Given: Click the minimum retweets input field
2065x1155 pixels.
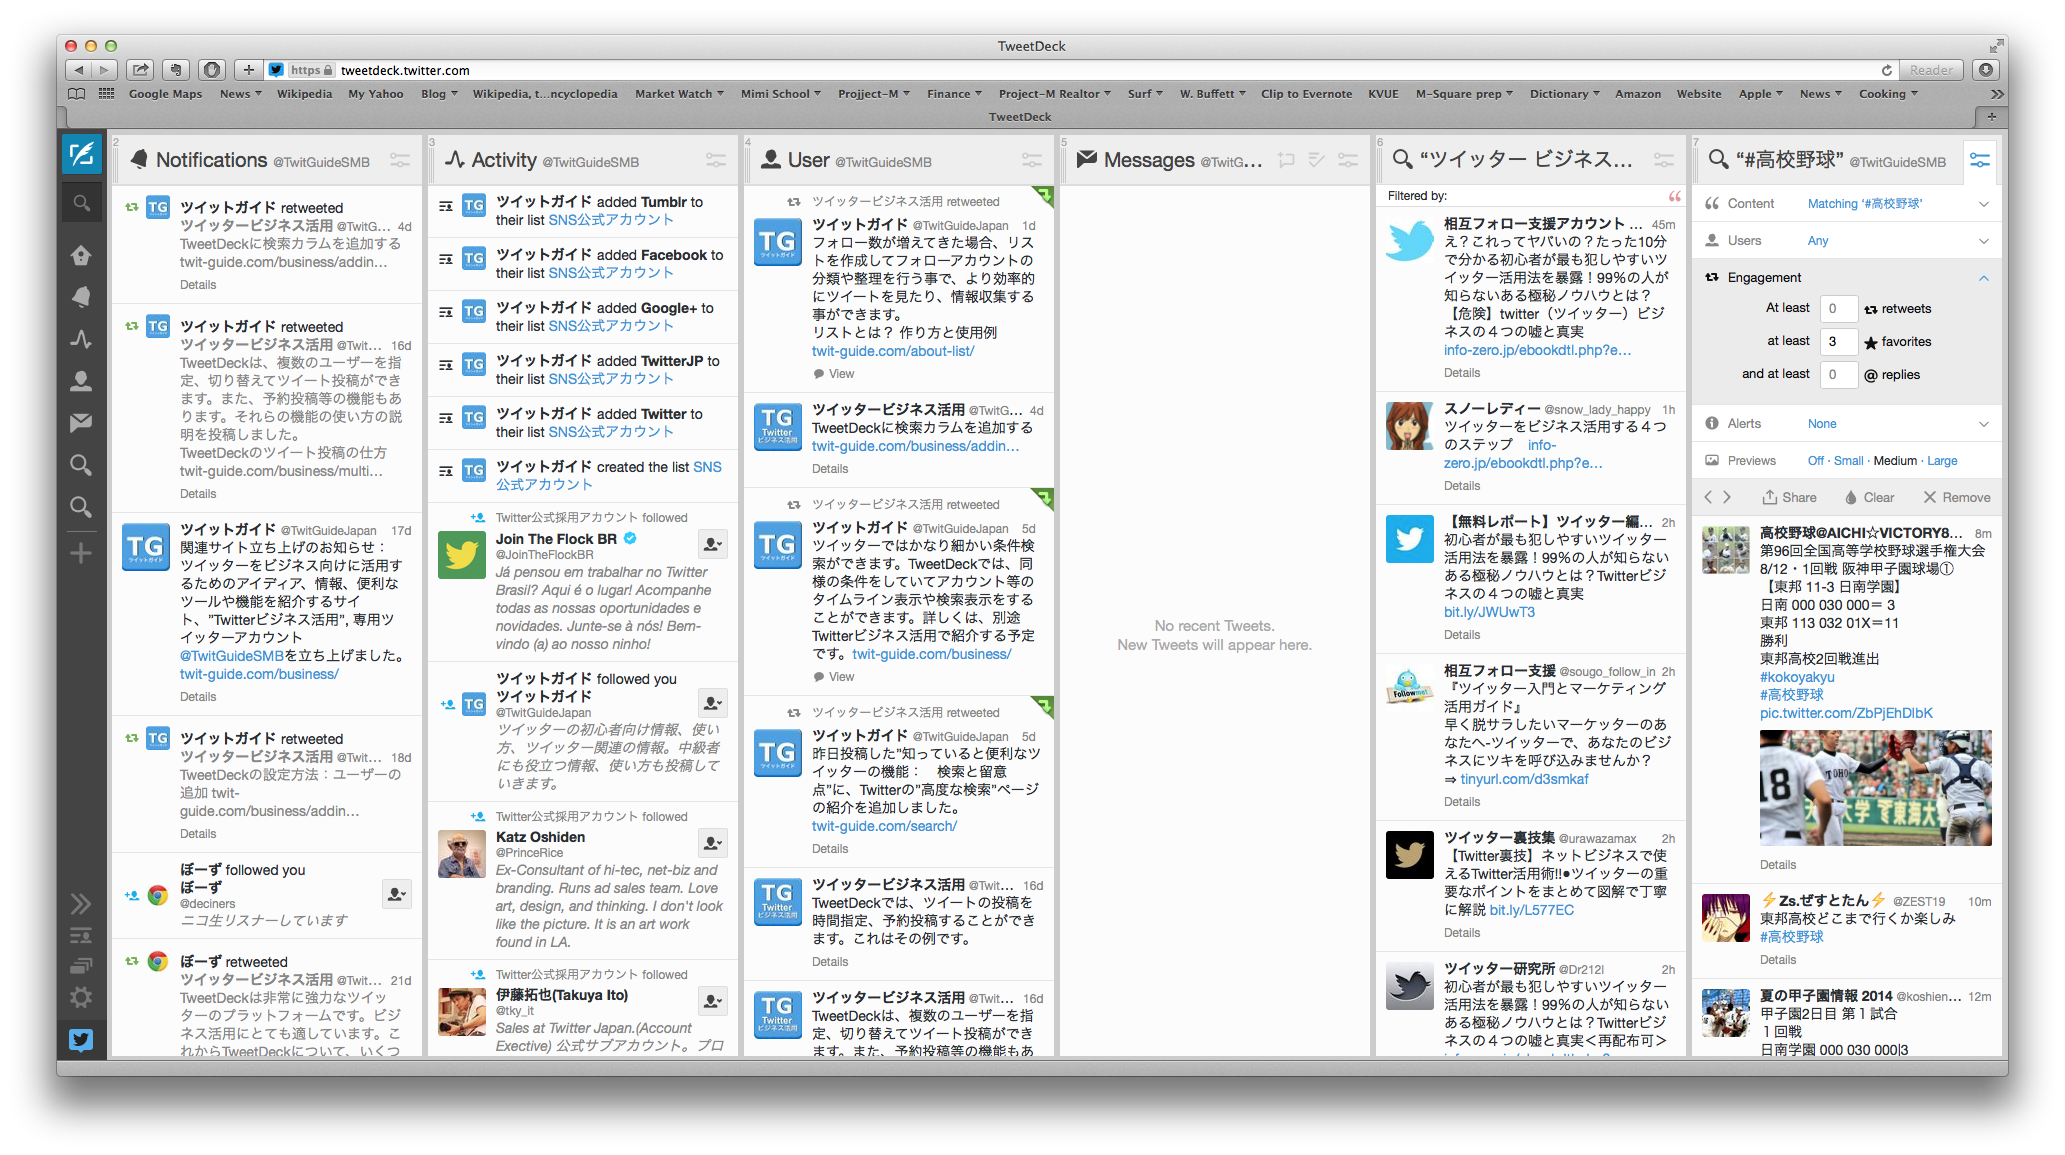Looking at the screenshot, I should (1838, 309).
